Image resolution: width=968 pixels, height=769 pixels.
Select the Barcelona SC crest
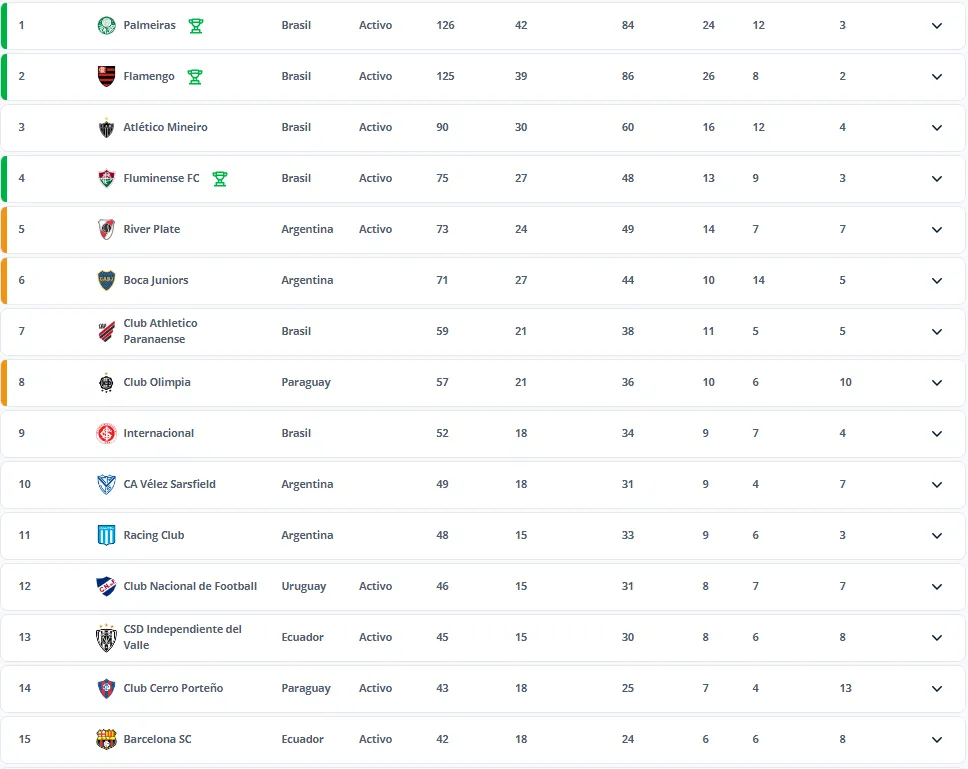(x=104, y=739)
